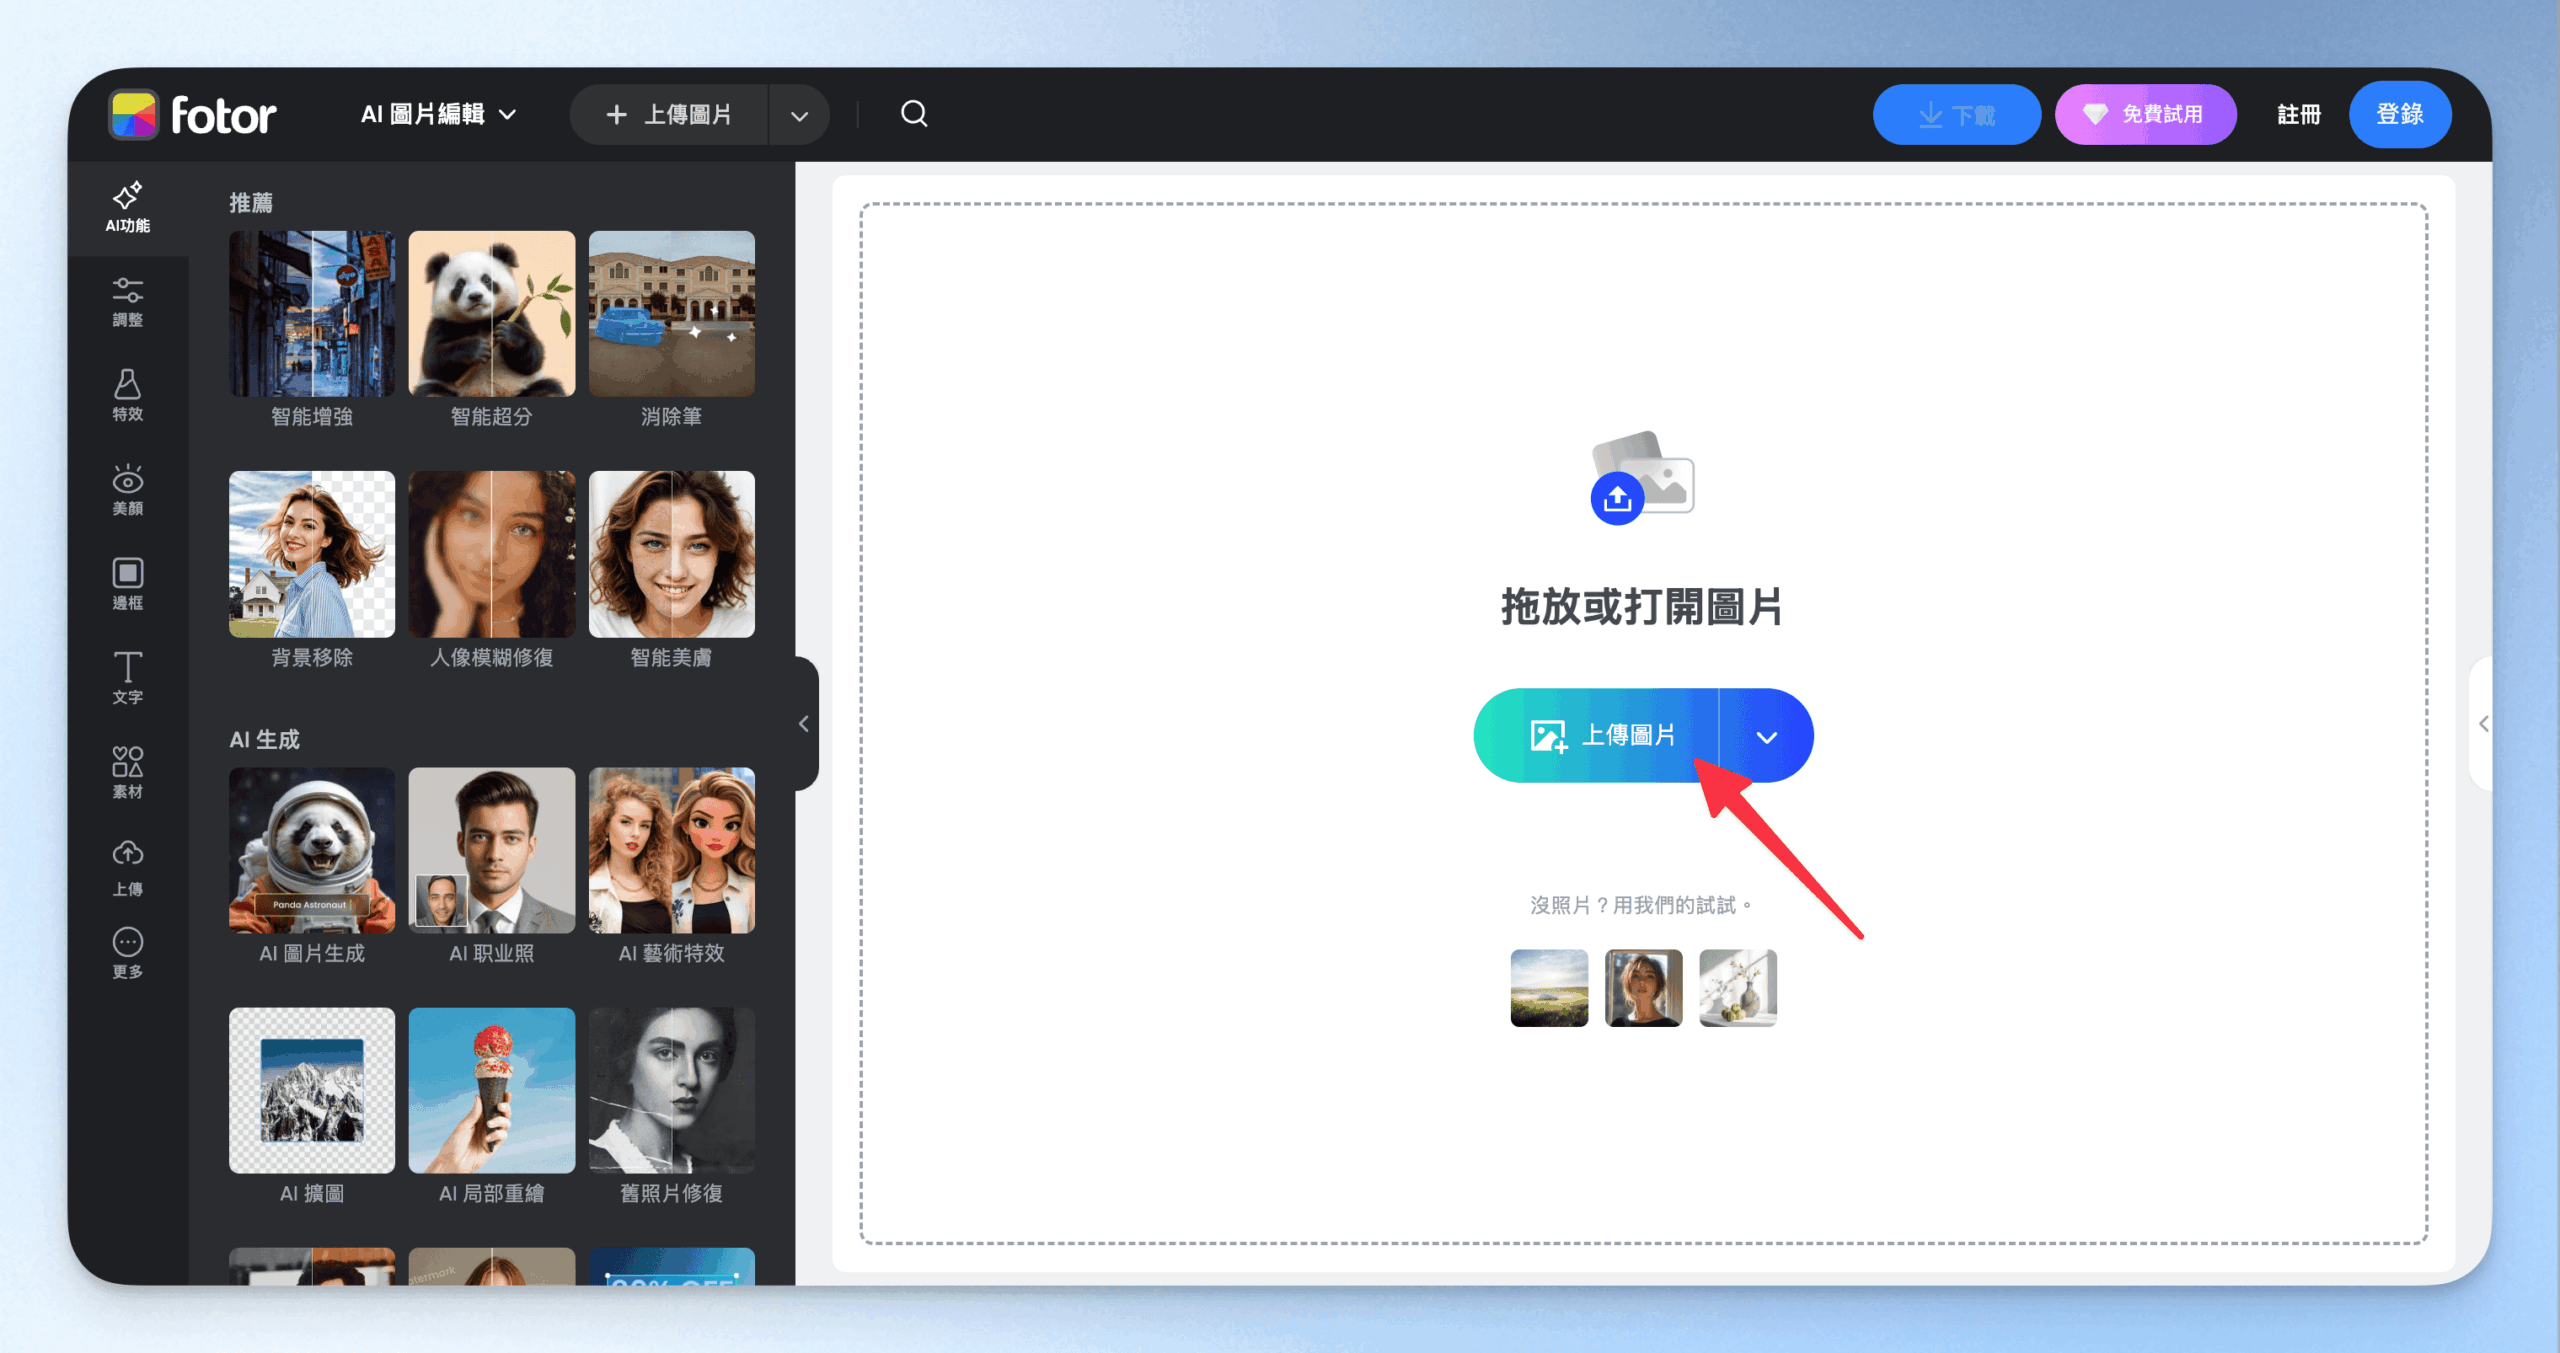Open the 更多 more options icon

click(x=128, y=953)
